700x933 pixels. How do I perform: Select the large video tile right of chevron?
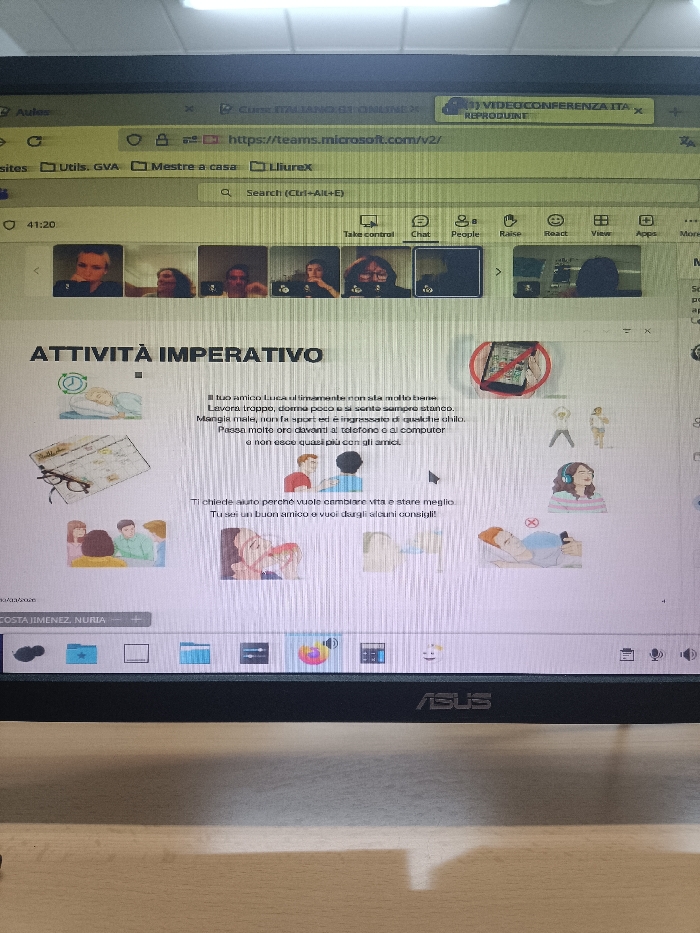[577, 271]
